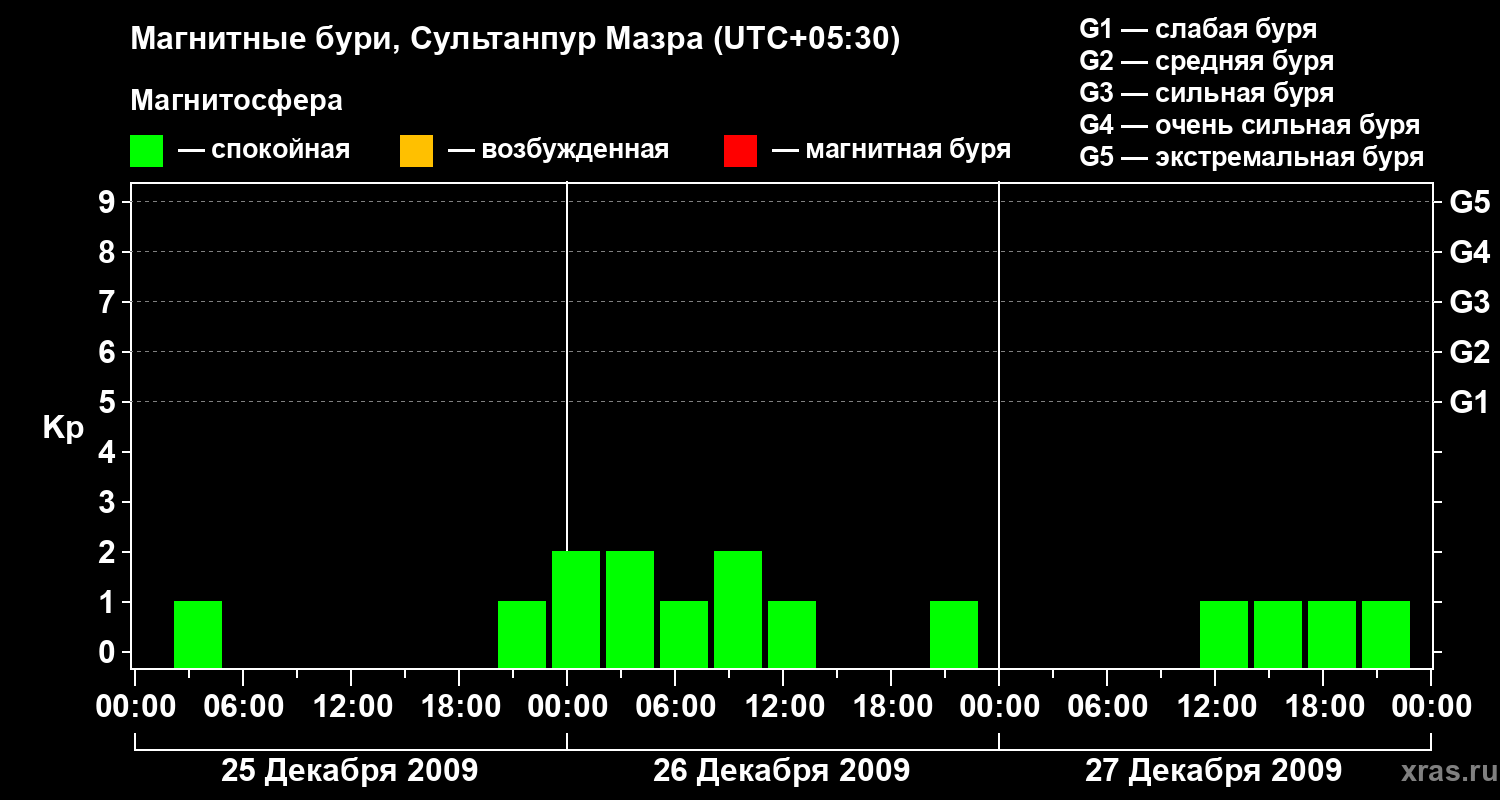Click the final green bar of 27 December
This screenshot has height=800, width=1500.
point(1386,634)
